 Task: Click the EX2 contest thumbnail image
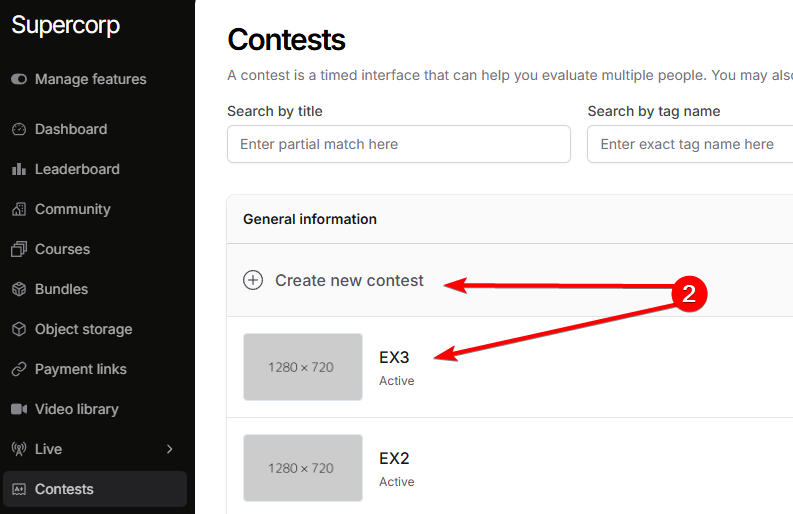[x=302, y=468]
